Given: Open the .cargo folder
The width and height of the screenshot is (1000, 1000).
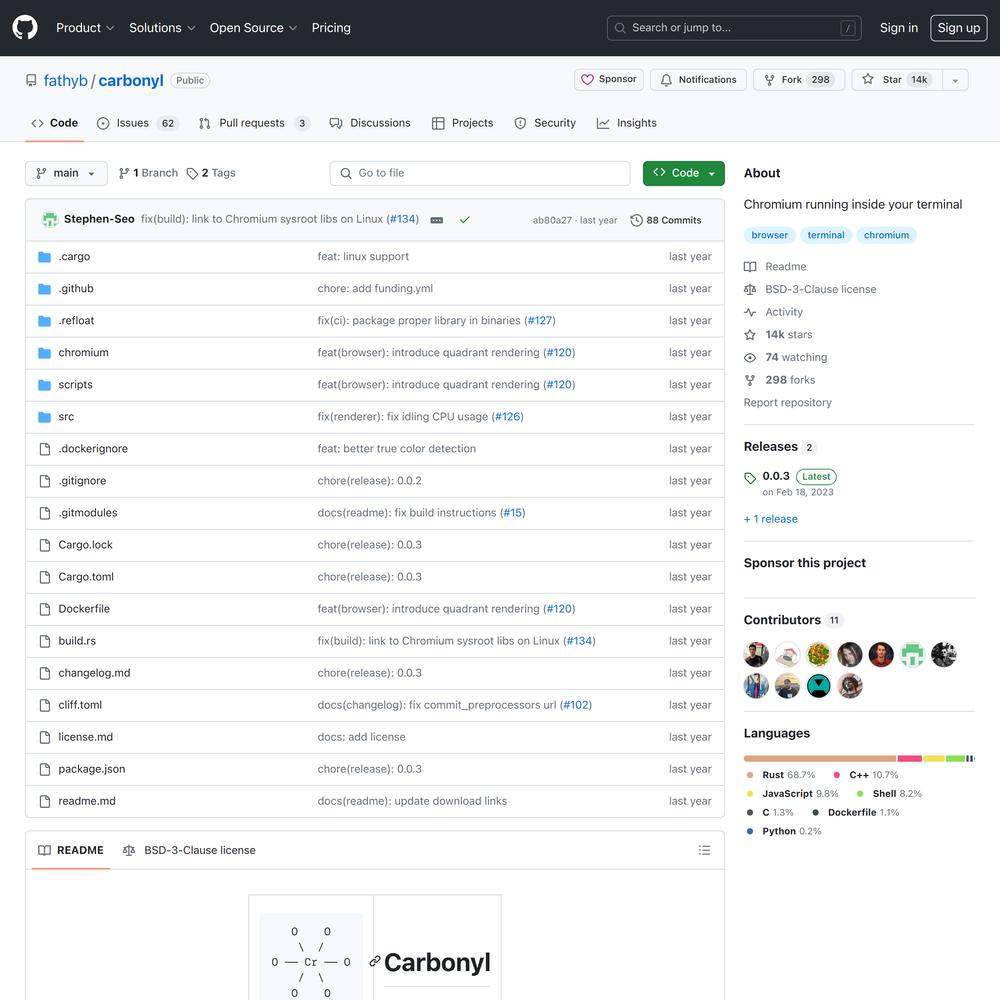Looking at the screenshot, I should (x=74, y=256).
